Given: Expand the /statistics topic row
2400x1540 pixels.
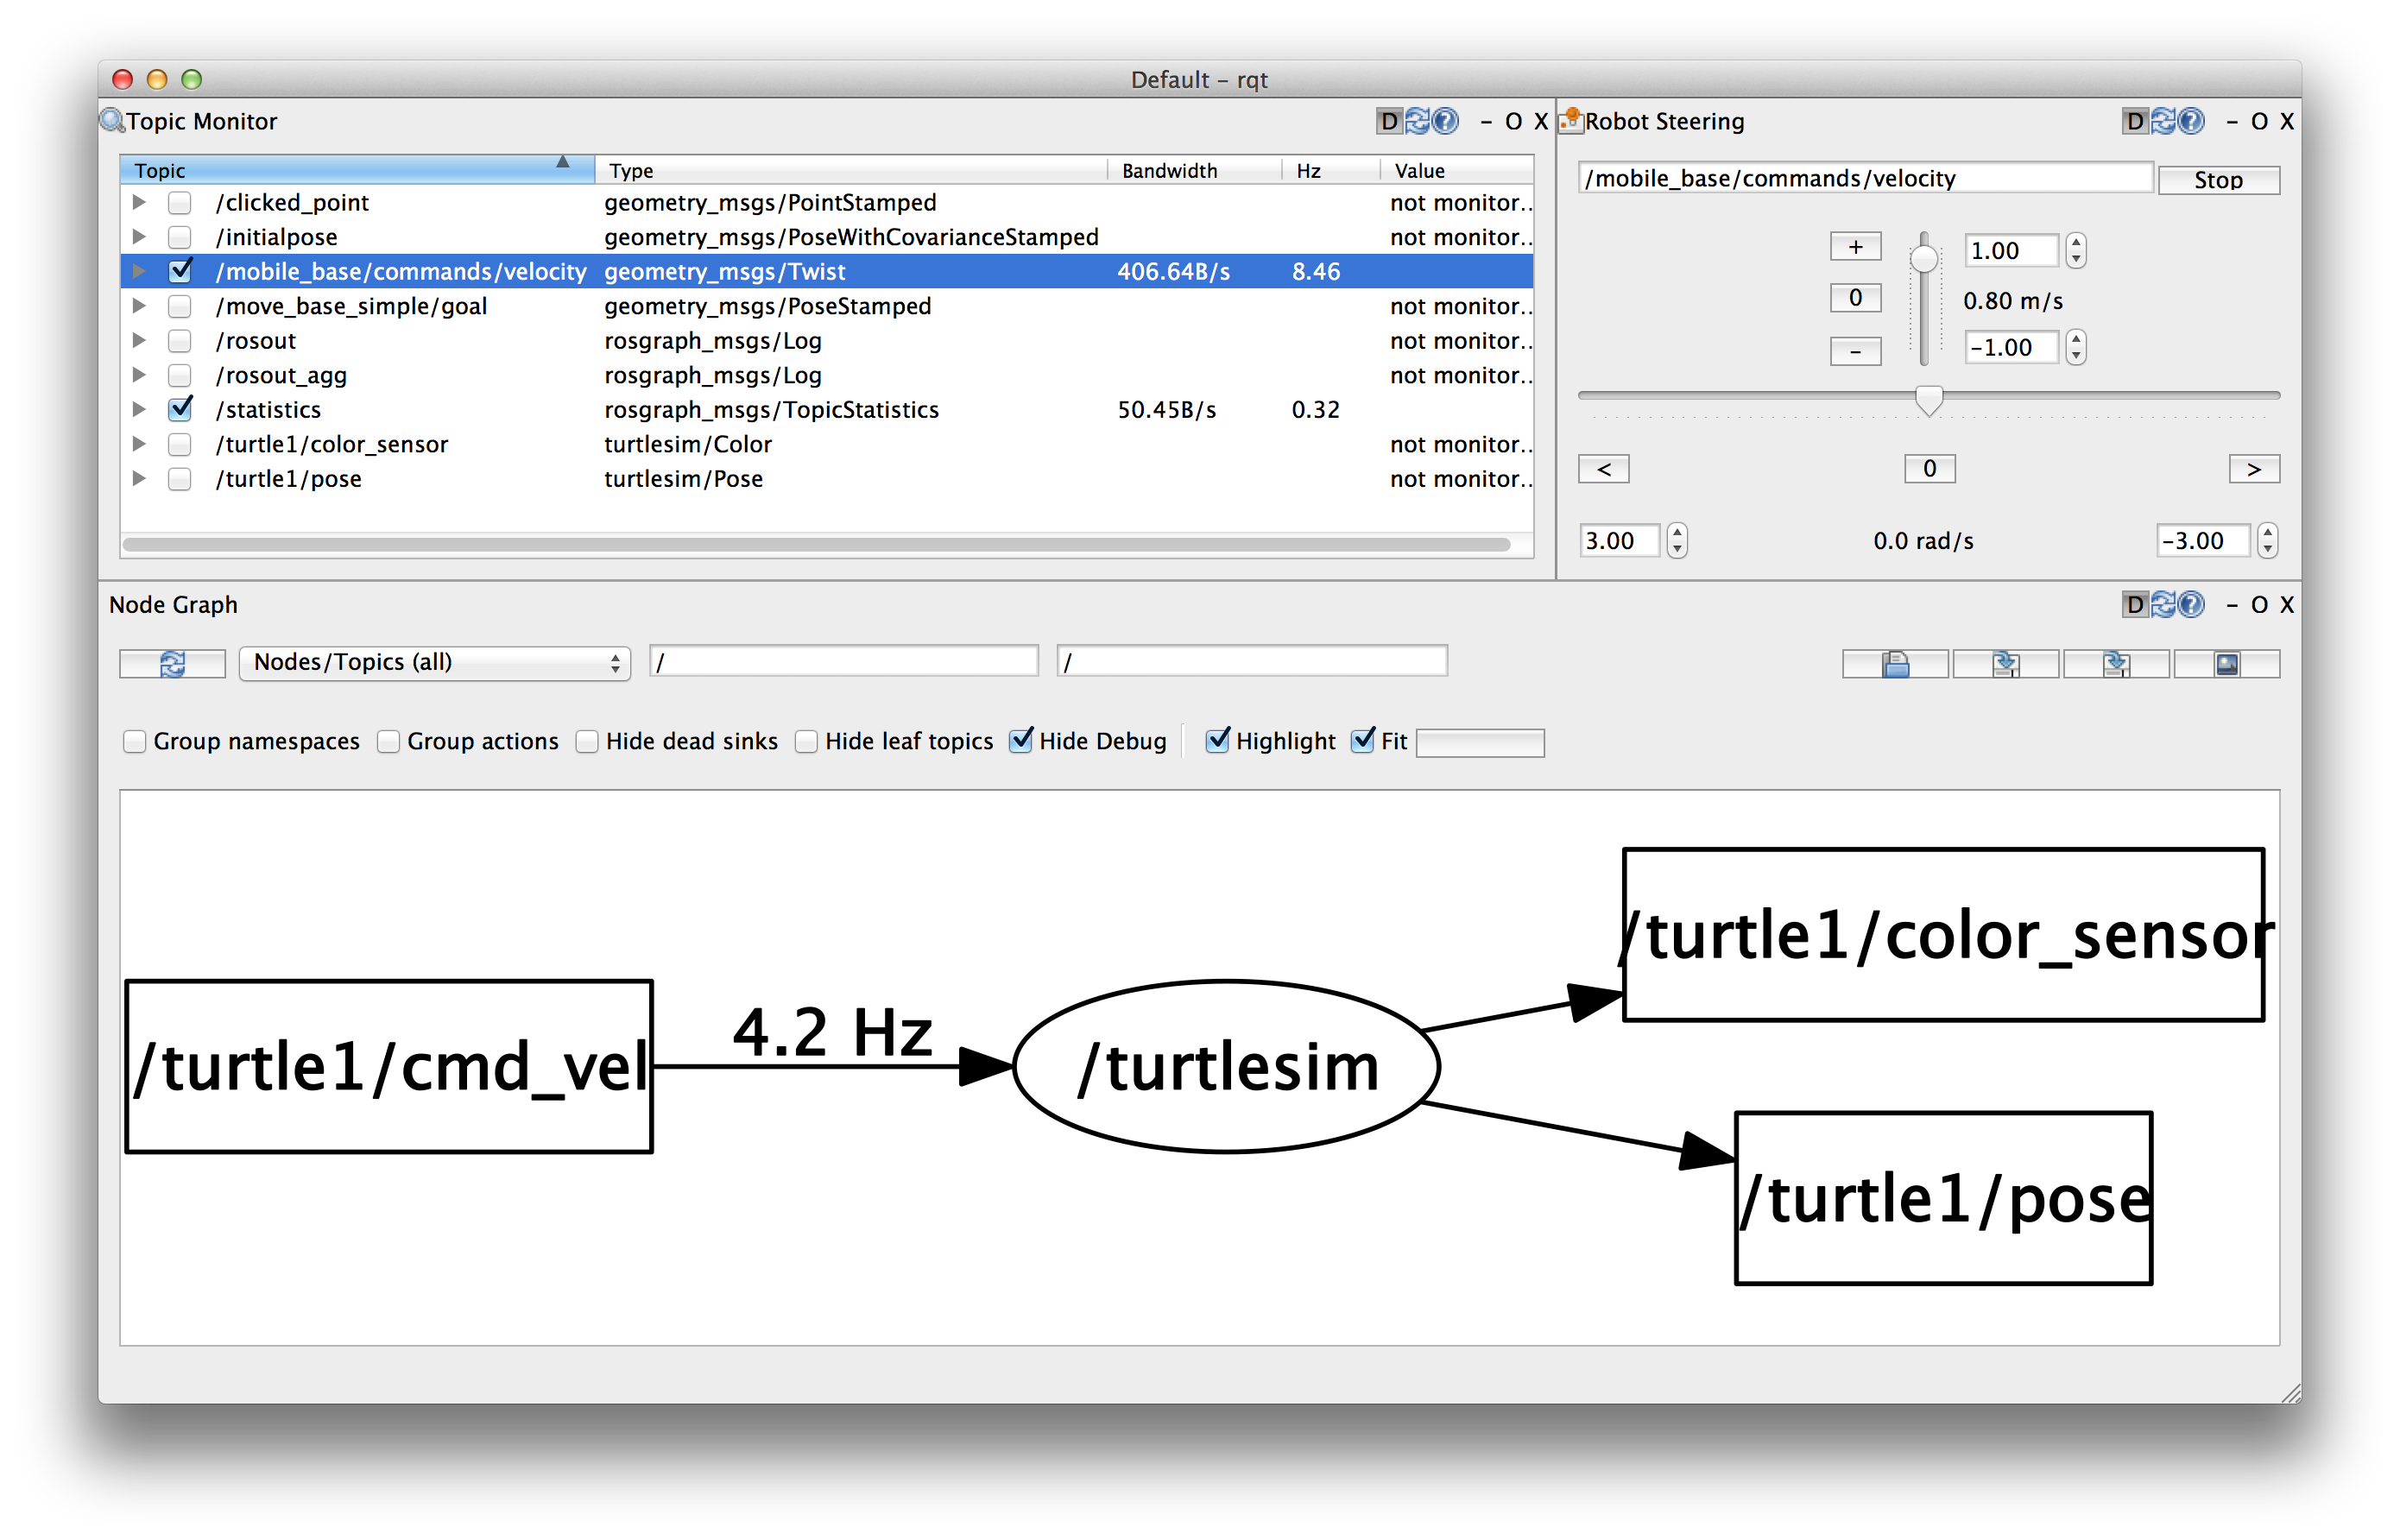Looking at the screenshot, I should pos(139,409).
